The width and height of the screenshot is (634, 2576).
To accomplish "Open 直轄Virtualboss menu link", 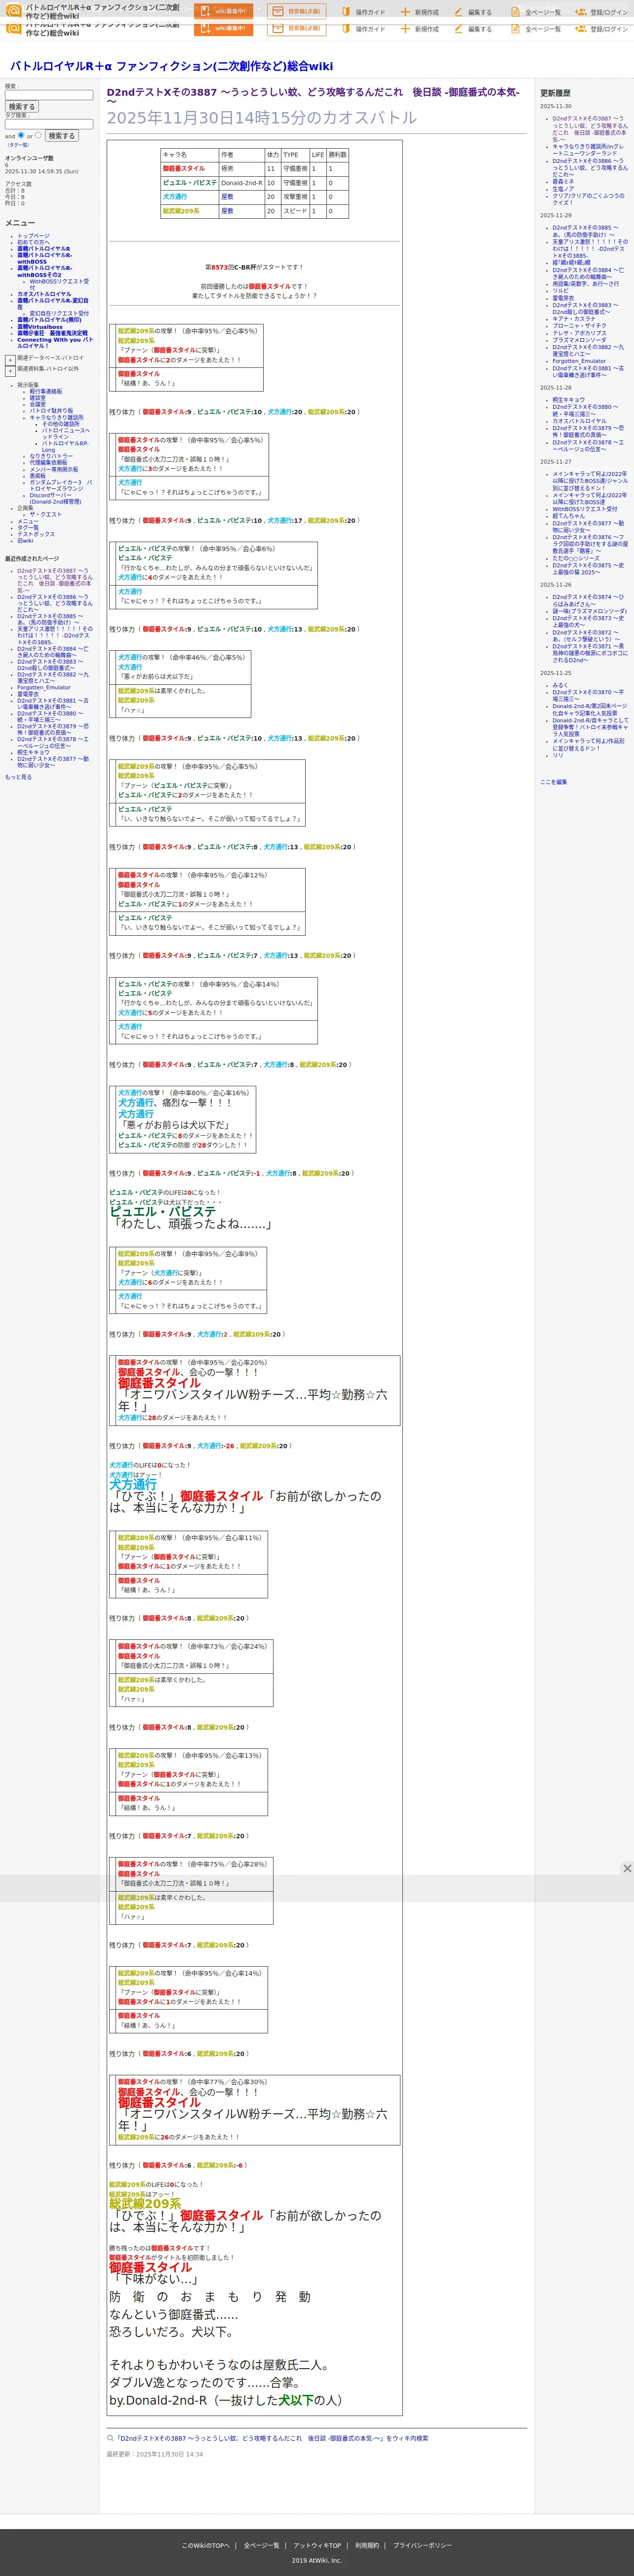I will pos(40,327).
